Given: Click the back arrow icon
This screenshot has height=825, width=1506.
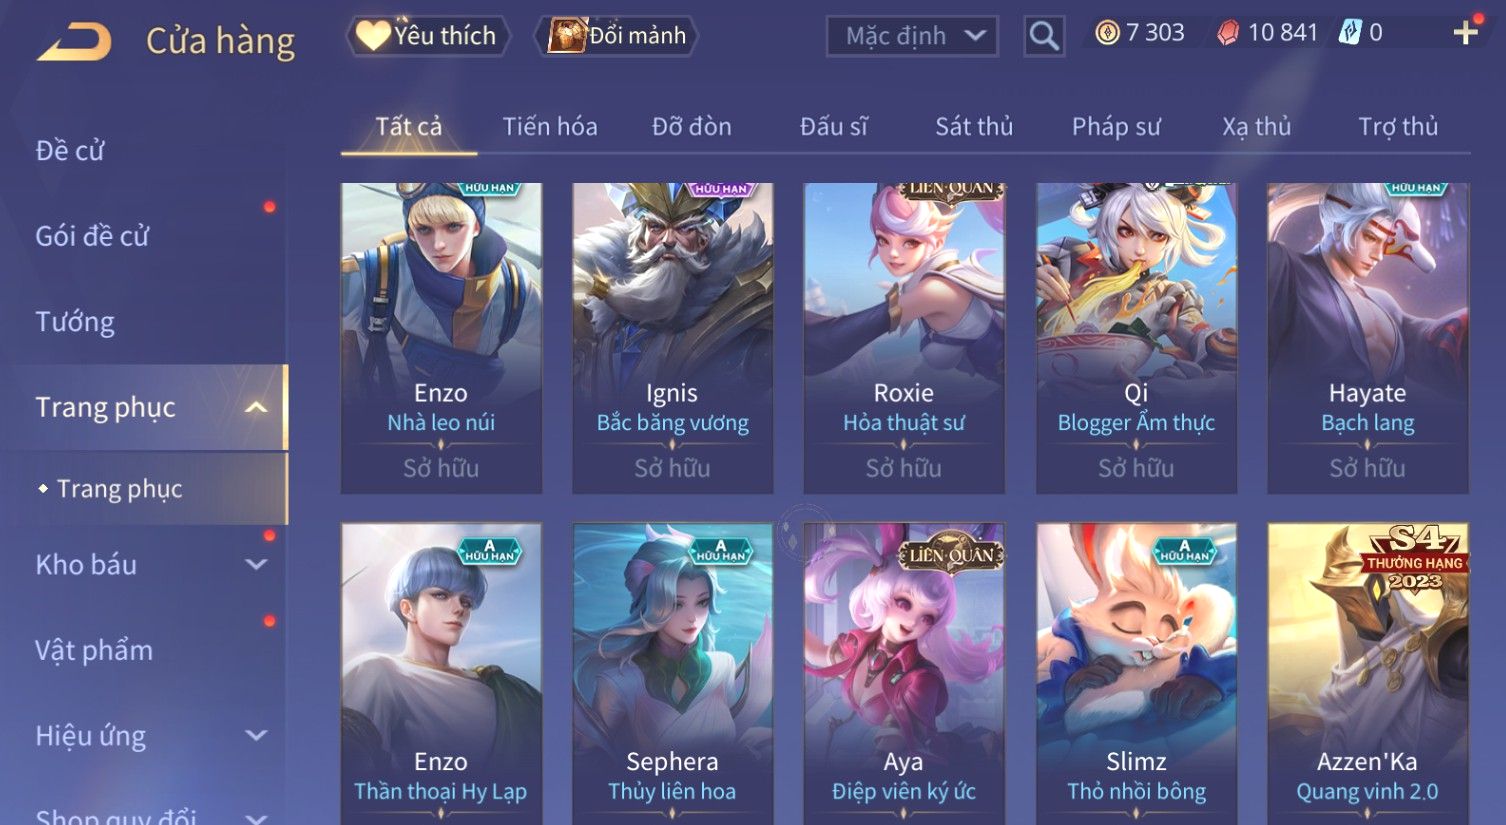Looking at the screenshot, I should click(x=74, y=42).
